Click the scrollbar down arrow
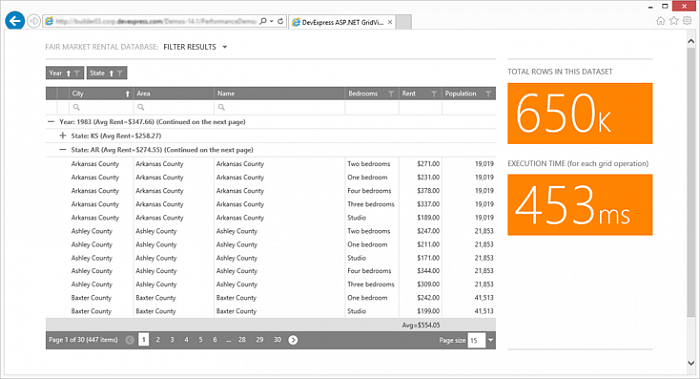The image size is (700, 379). point(691,363)
